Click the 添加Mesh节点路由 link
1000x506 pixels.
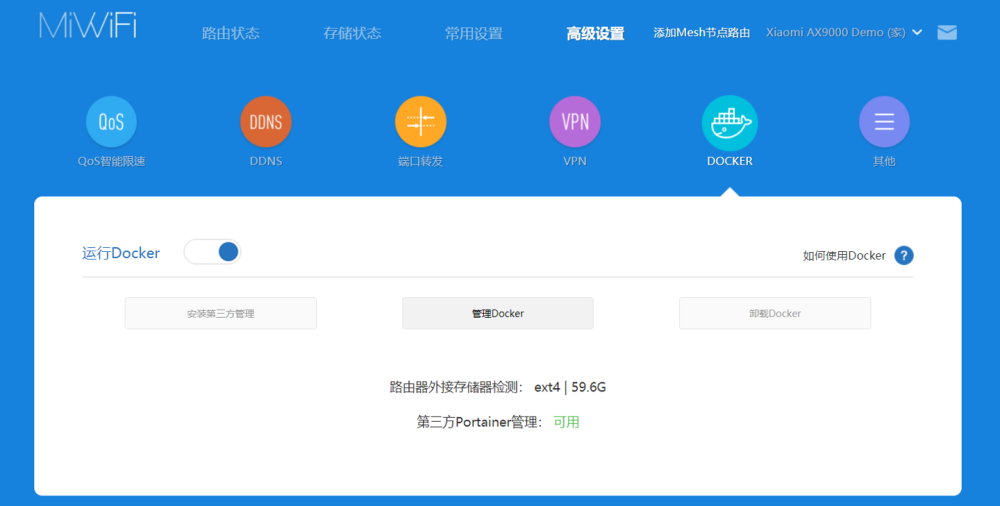coord(701,33)
